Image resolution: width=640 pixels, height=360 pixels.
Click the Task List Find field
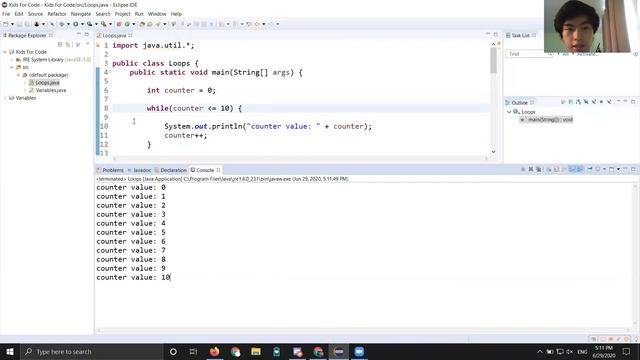pos(528,54)
